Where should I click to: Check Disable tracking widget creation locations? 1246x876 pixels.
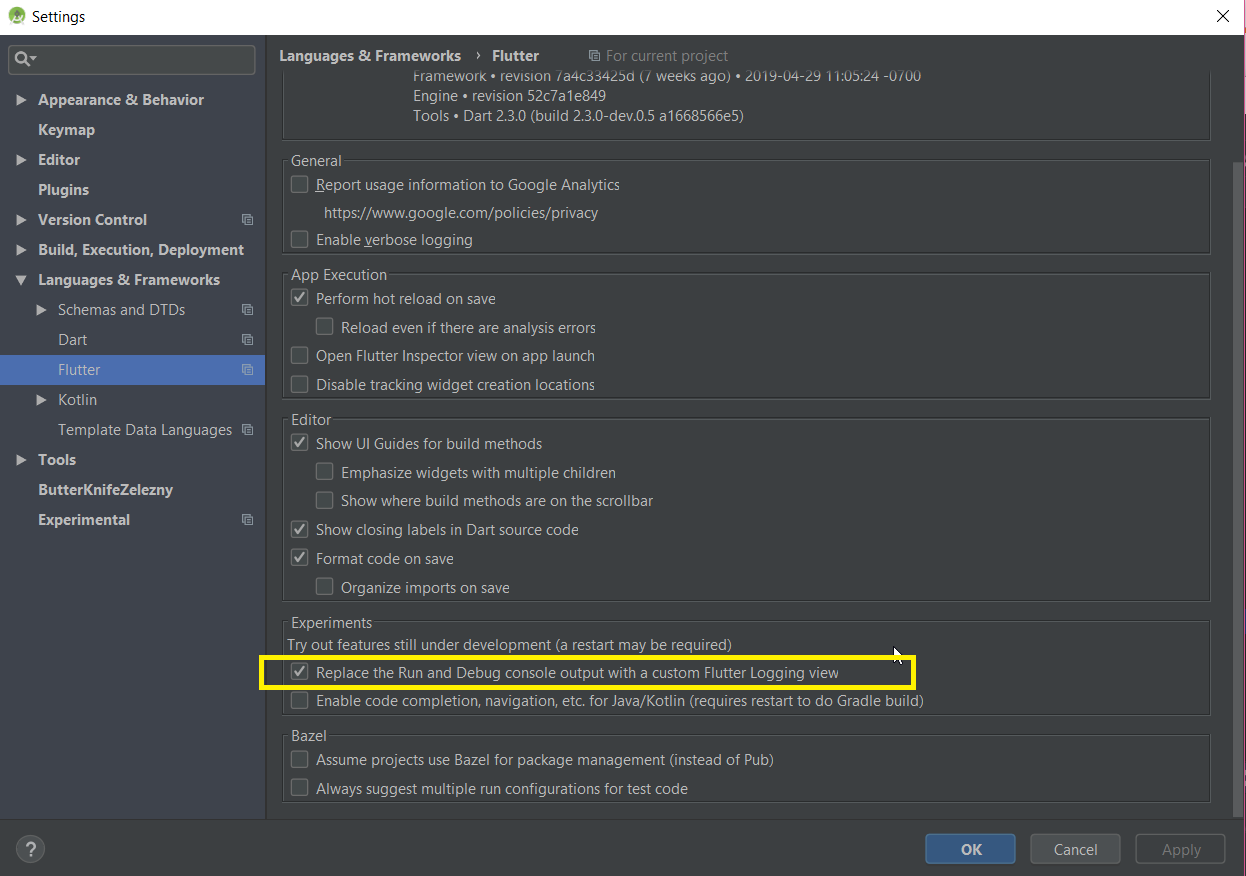click(x=299, y=384)
